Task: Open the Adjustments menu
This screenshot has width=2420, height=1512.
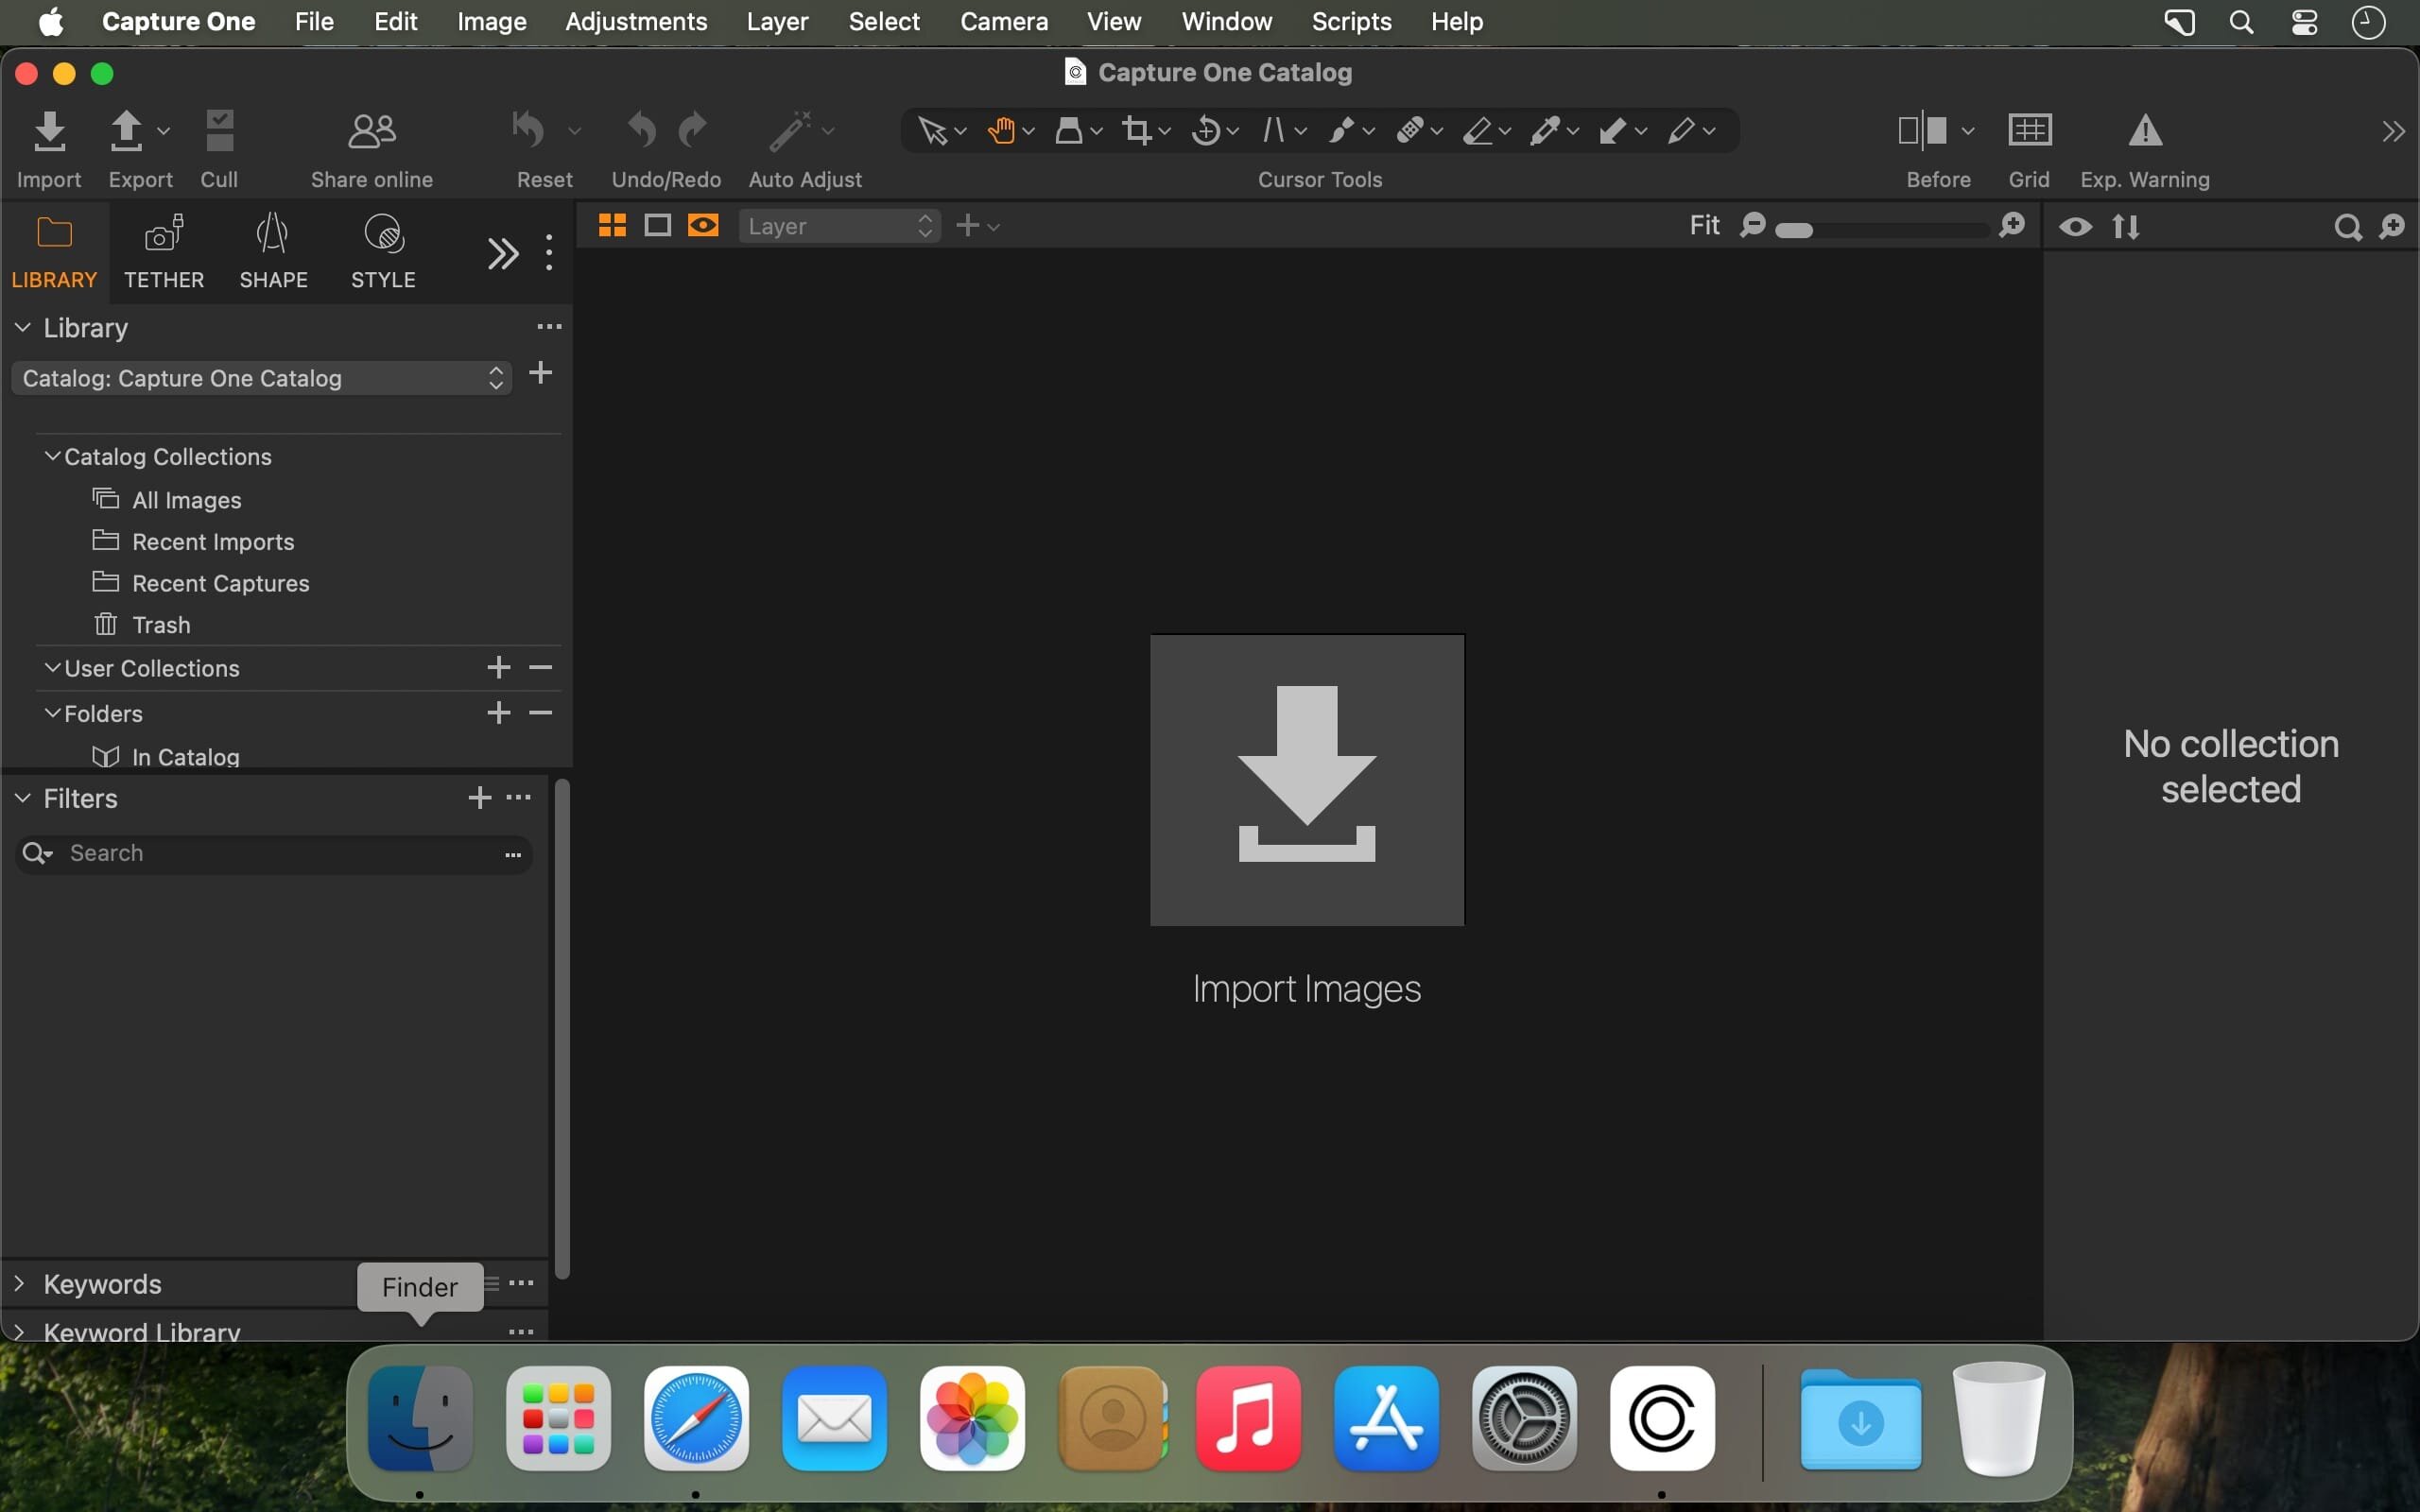Action: (635, 21)
